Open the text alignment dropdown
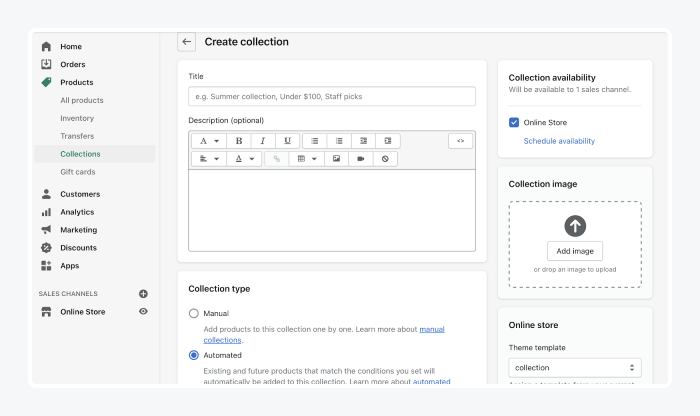700x416 pixels. coord(209,159)
